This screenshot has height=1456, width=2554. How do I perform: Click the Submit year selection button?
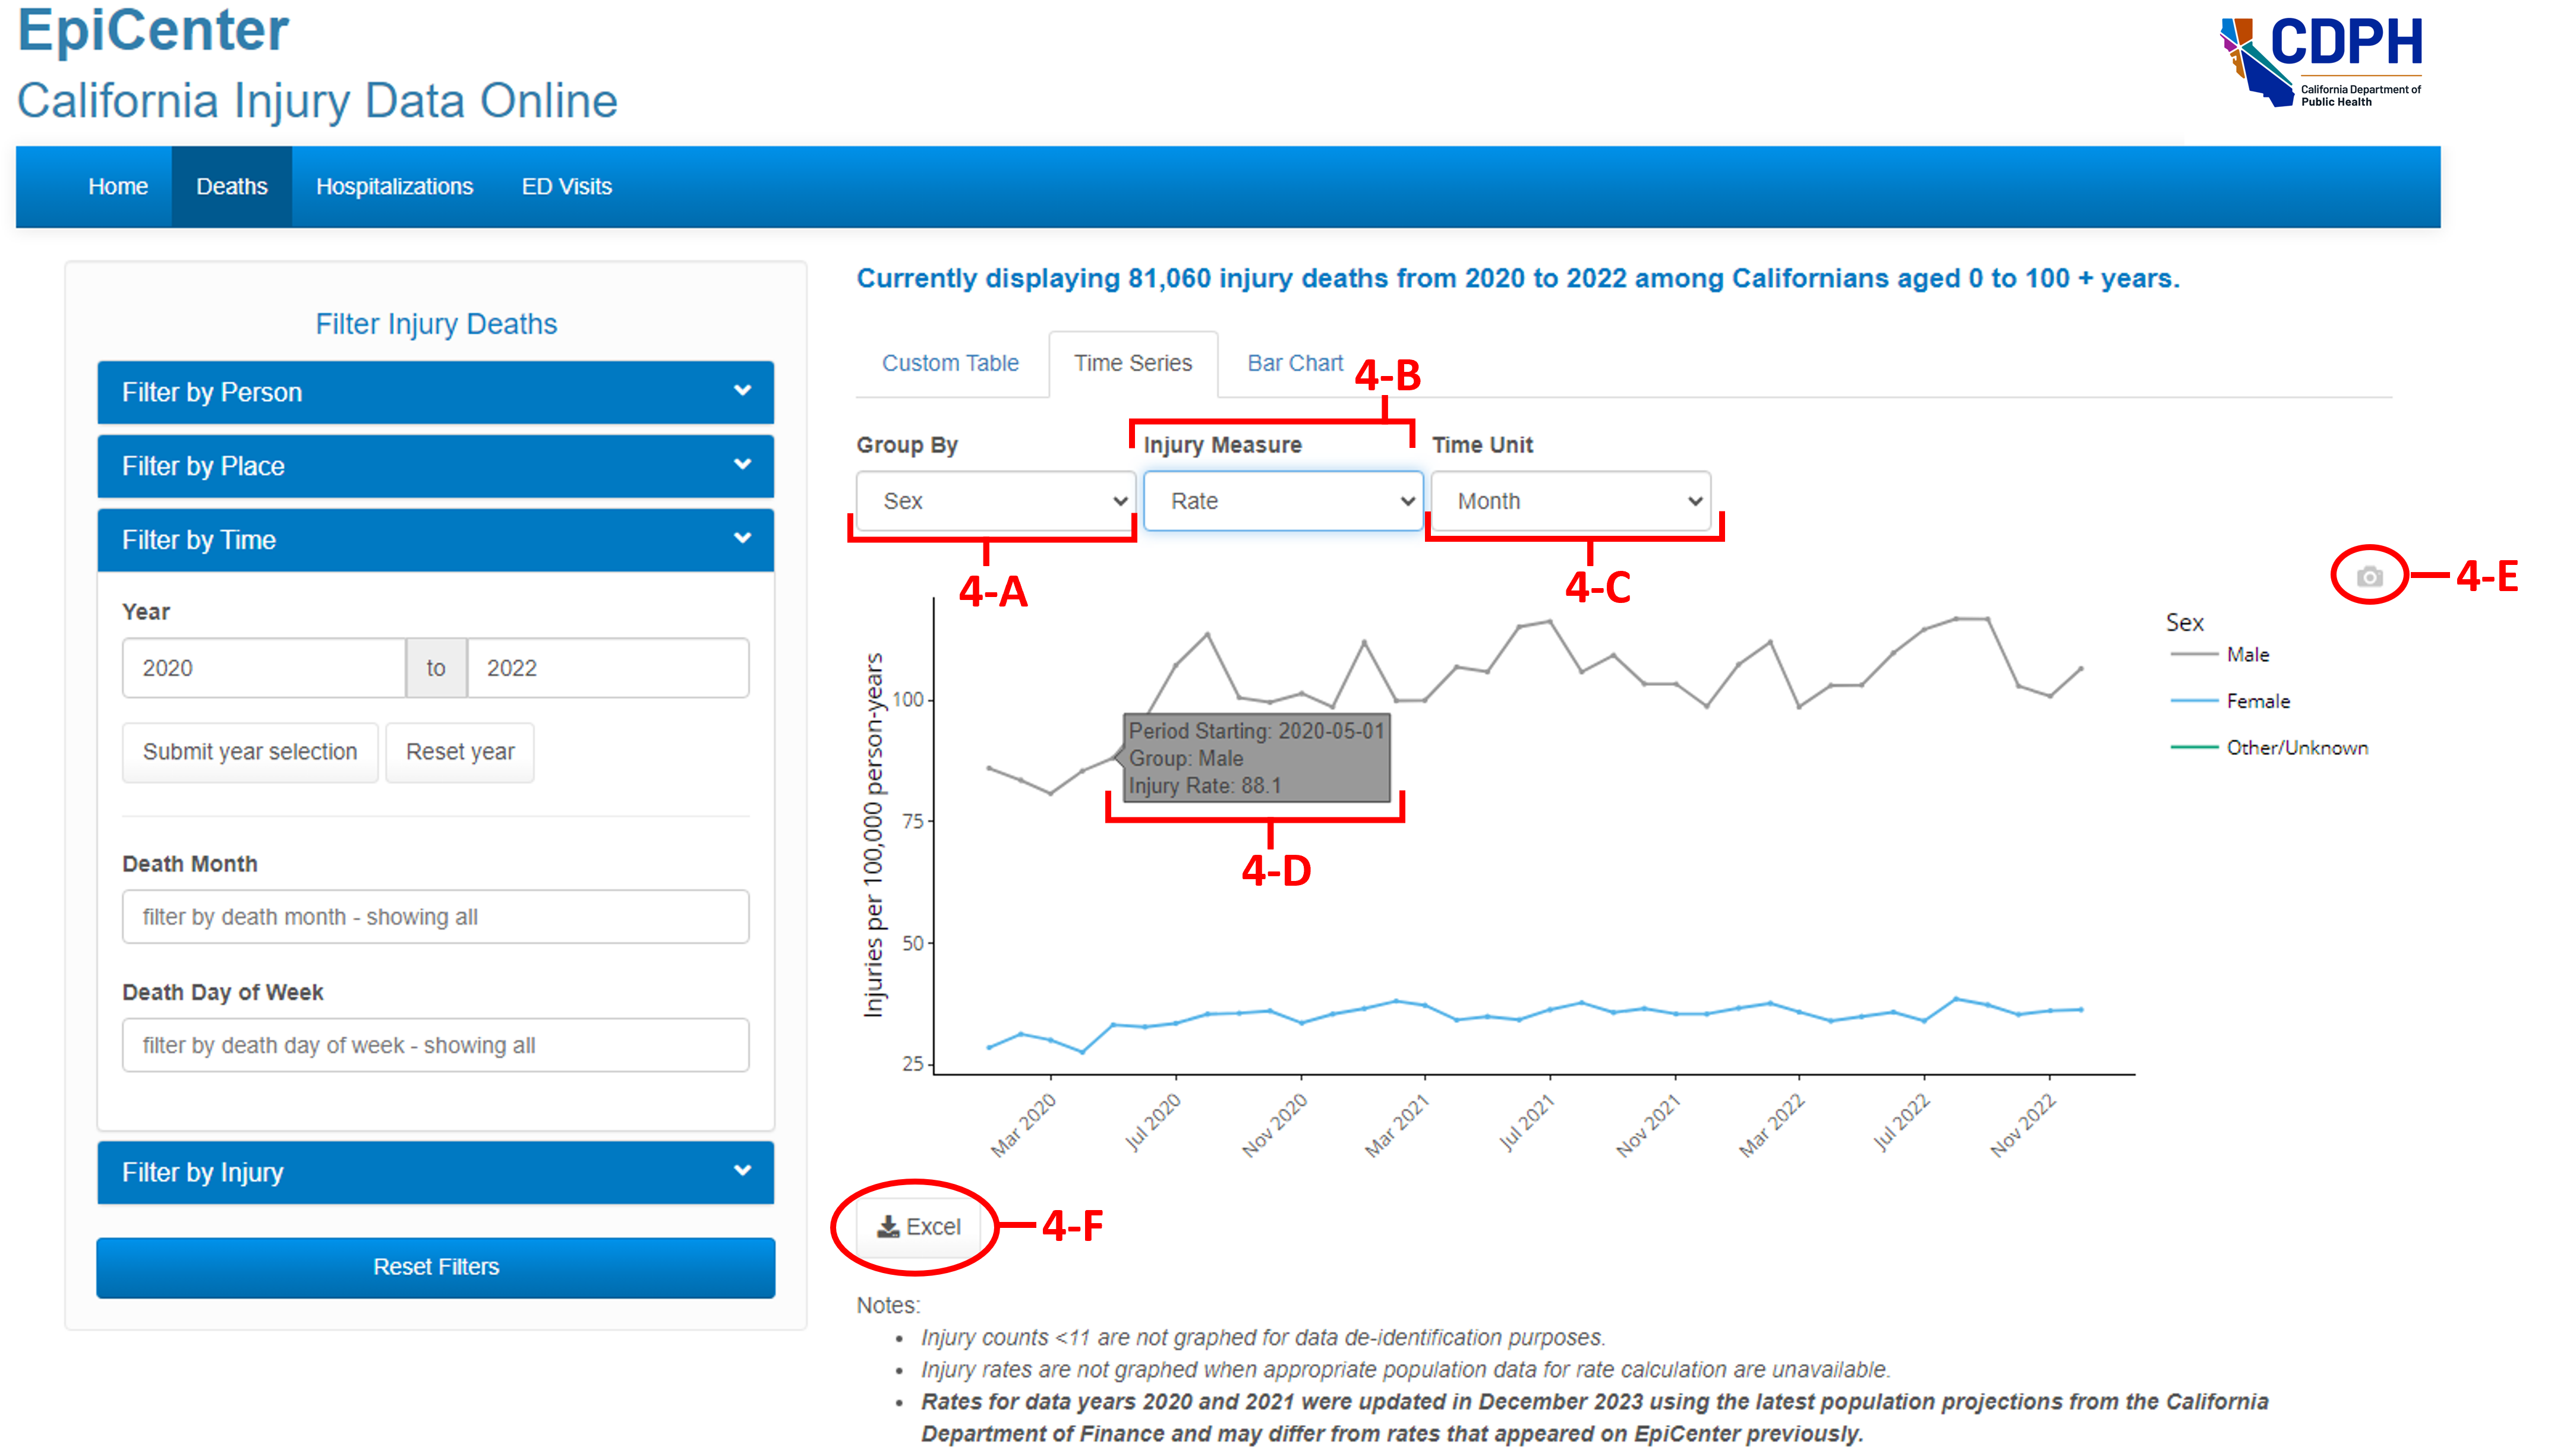coord(249,752)
